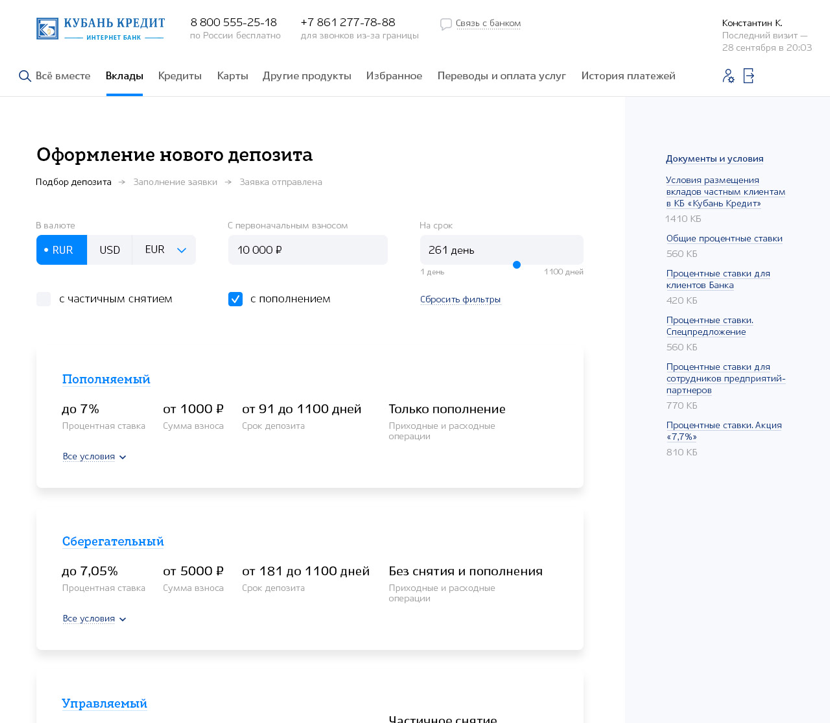Screen dimensions: 830x723
Task: Open the user profile settings icon
Action: (x=728, y=76)
